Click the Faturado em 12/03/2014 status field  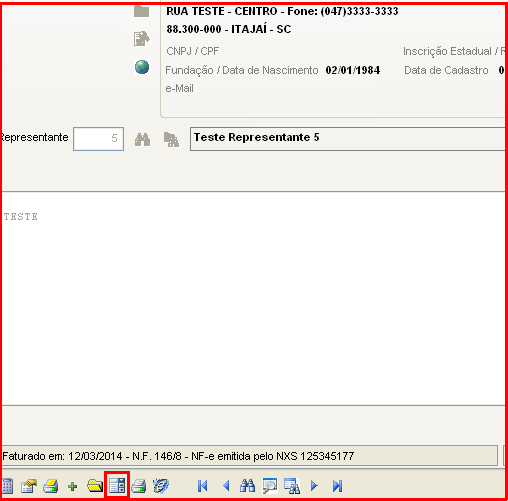[x=250, y=456]
